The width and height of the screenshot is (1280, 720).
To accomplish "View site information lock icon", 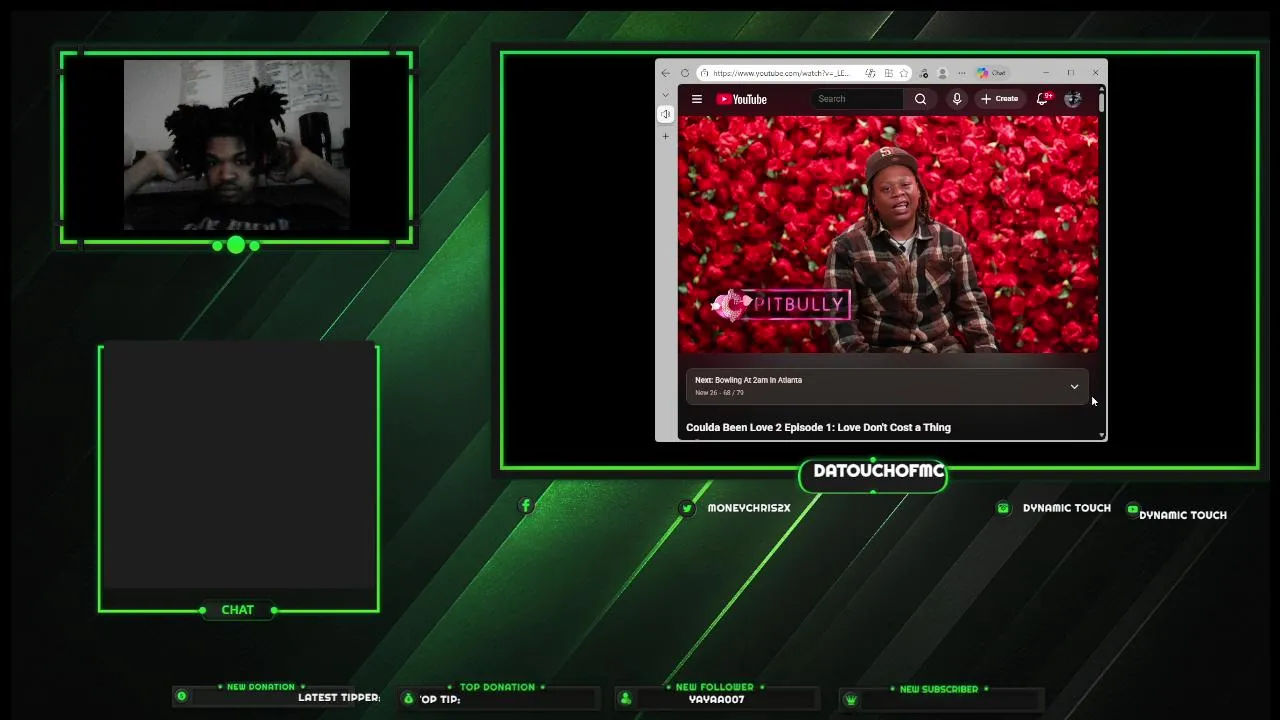I will coord(704,73).
